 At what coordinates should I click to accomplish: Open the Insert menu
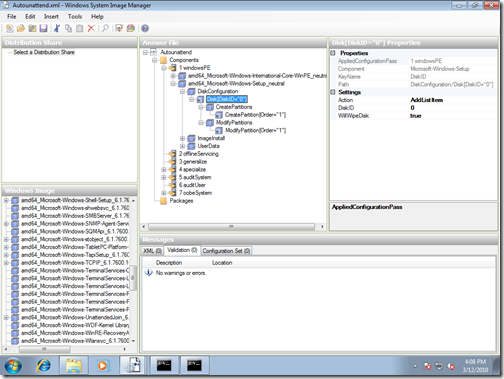coord(51,17)
